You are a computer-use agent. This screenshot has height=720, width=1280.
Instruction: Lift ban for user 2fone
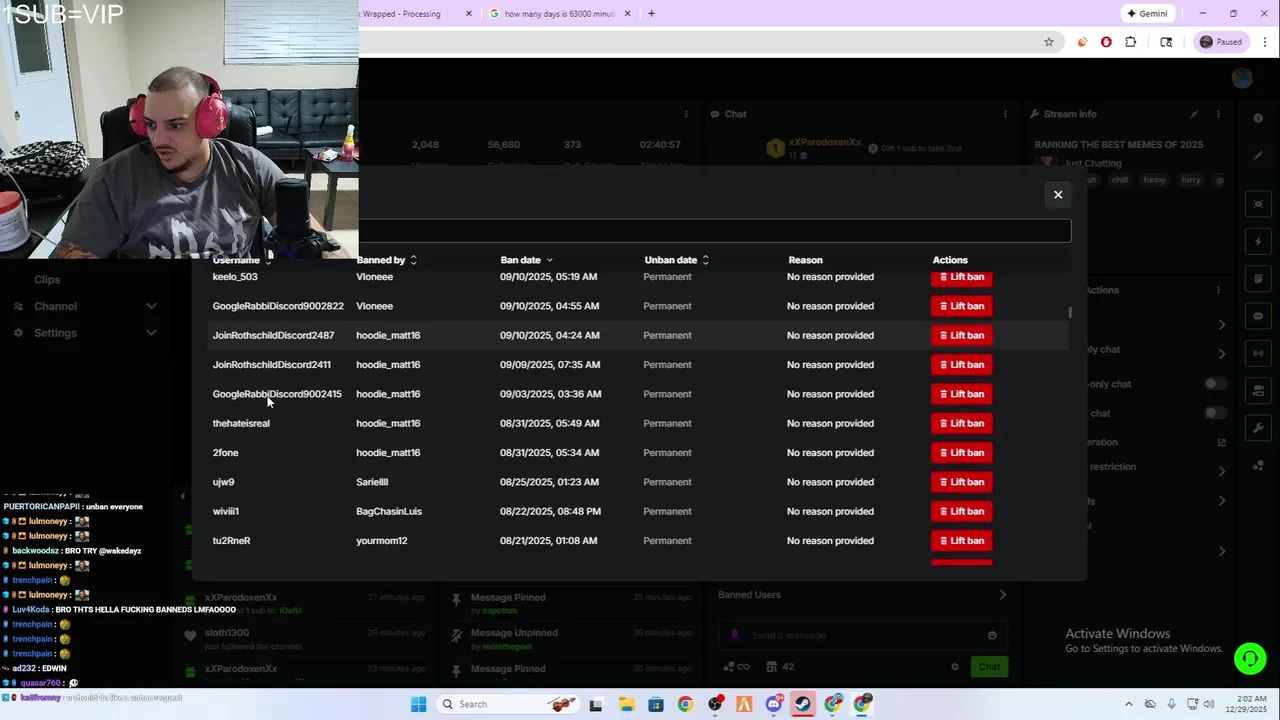(961, 453)
